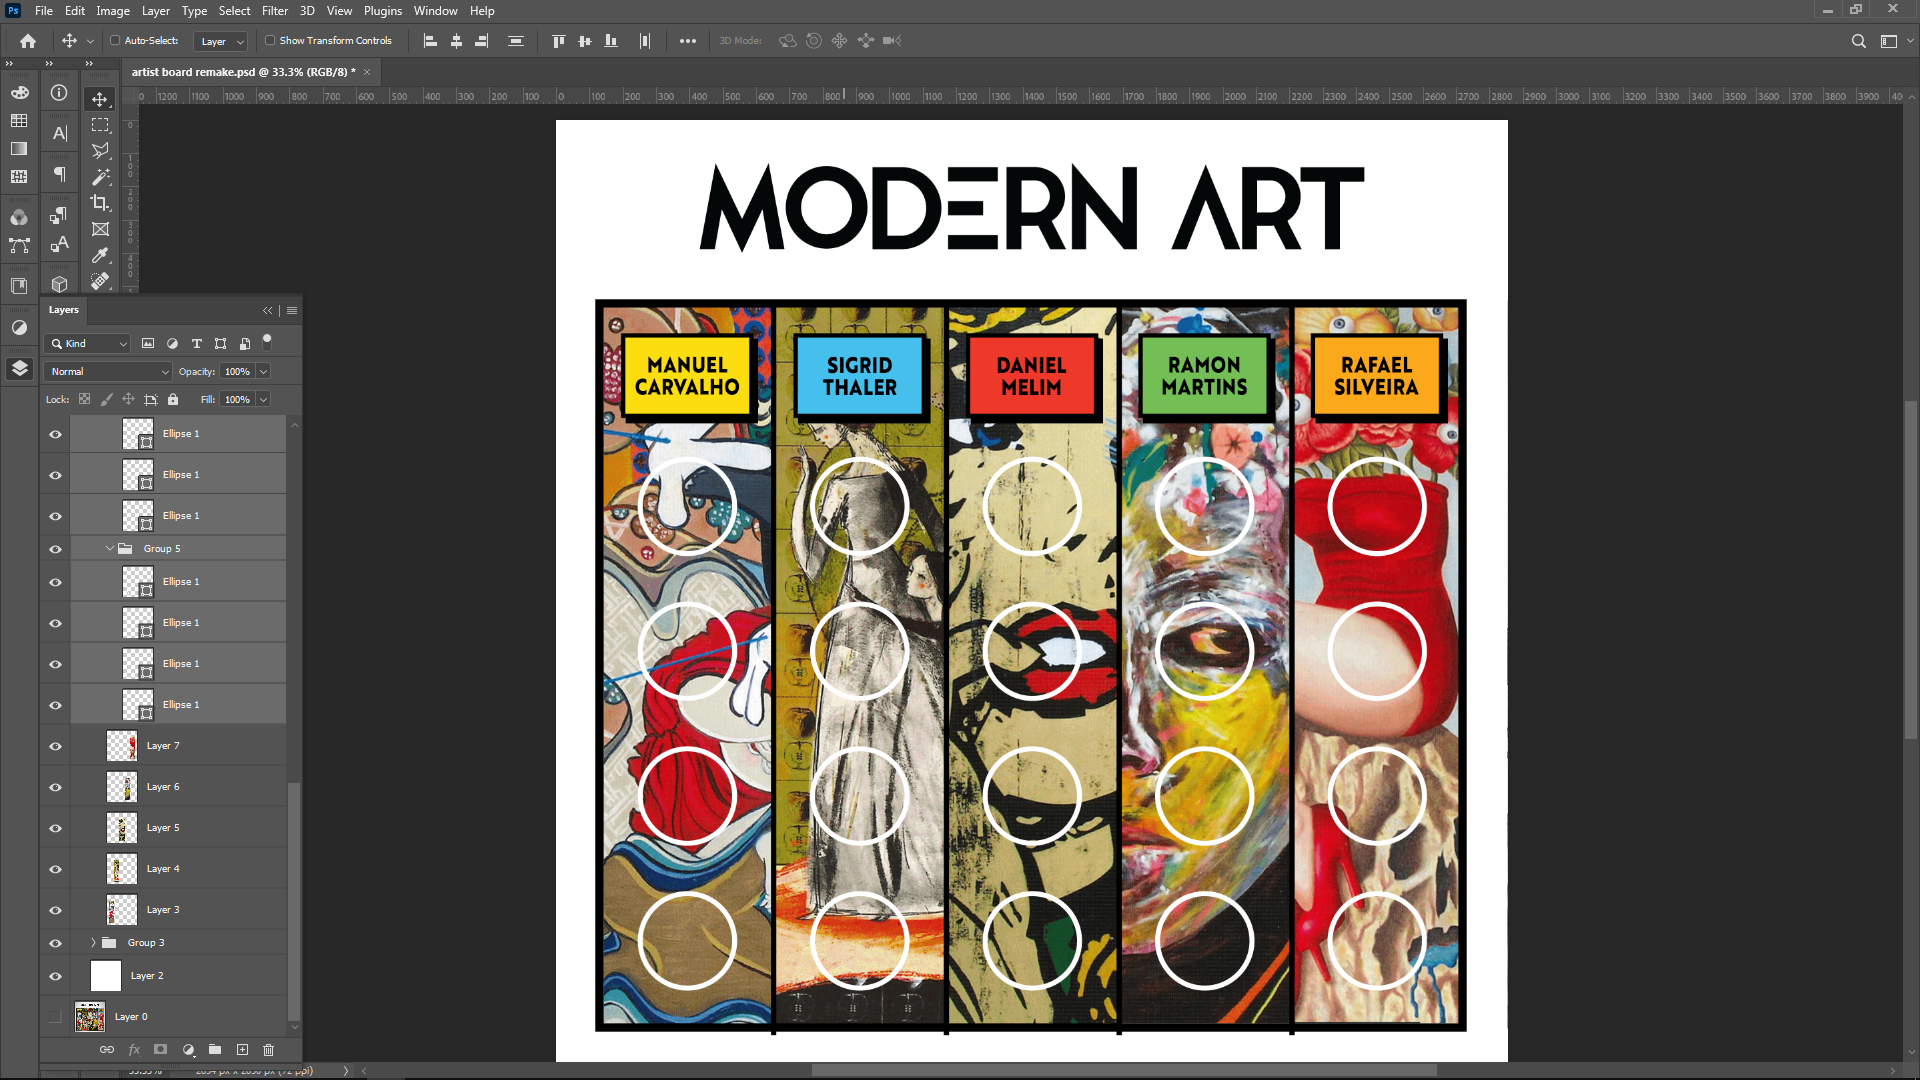Screen dimensions: 1920x1080
Task: Hide Layer 7 using its eye icon
Action: 56,746
